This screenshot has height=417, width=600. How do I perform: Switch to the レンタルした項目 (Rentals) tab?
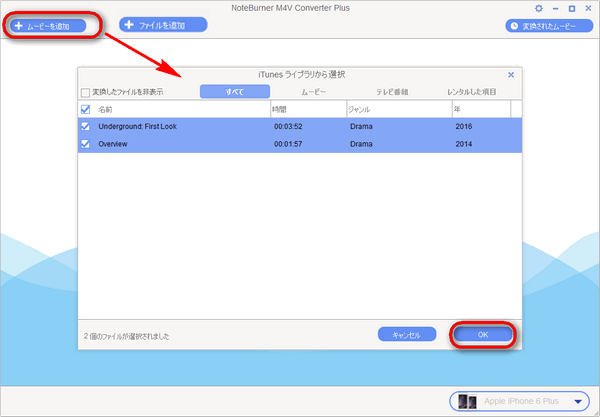pos(471,92)
